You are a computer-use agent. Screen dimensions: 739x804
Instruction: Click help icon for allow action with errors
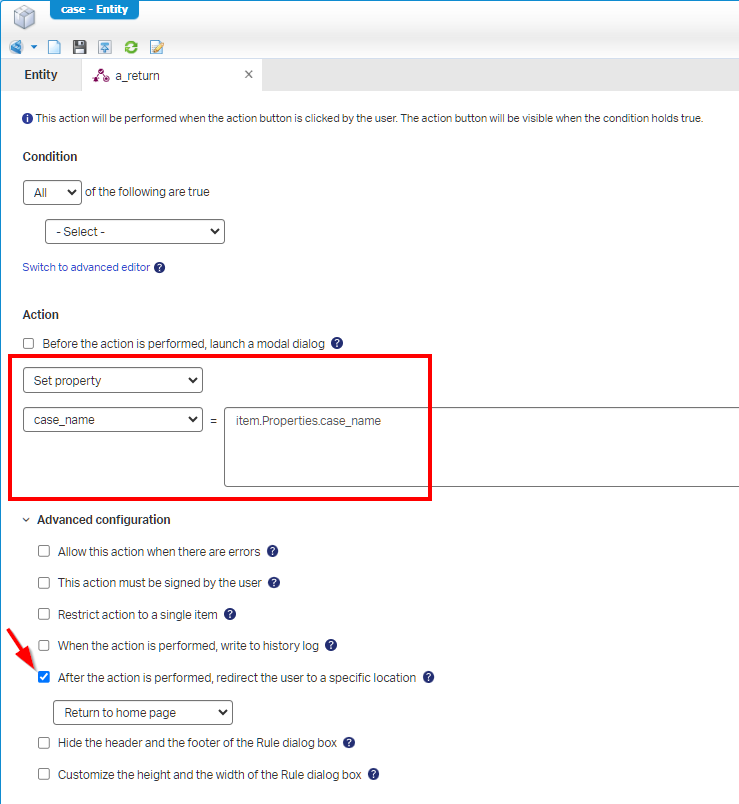(273, 551)
